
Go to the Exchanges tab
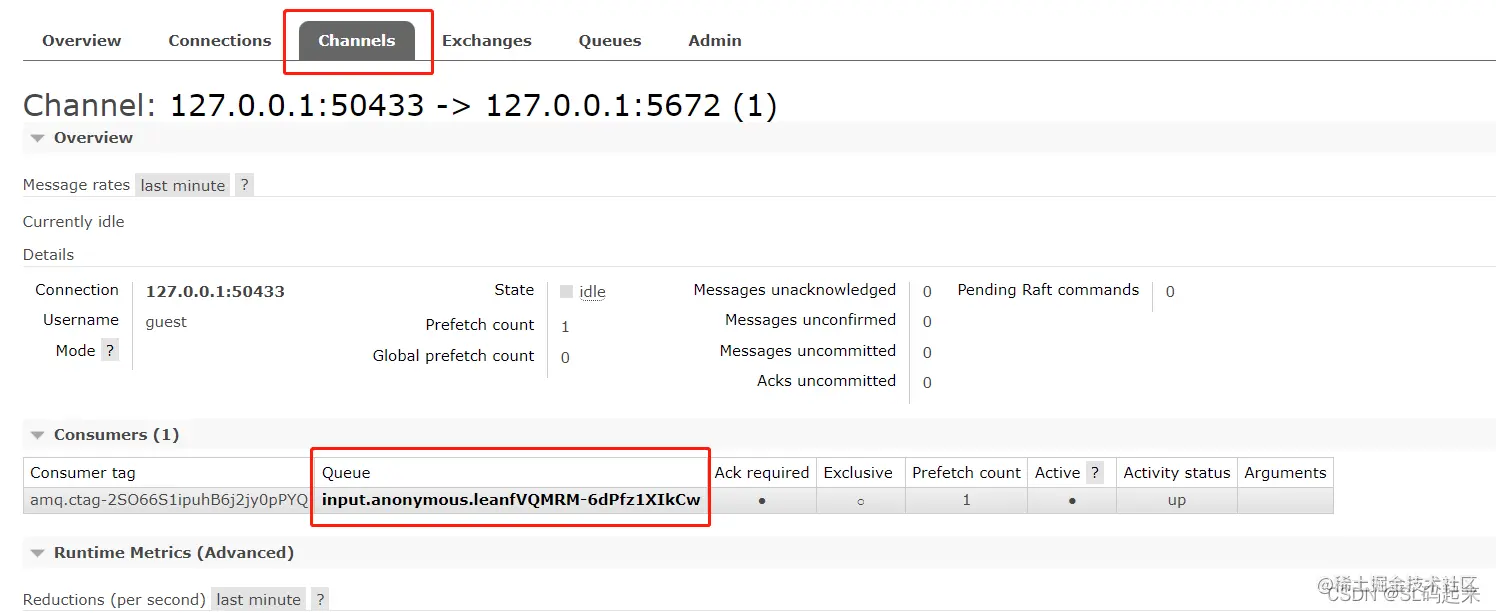pyautogui.click(x=487, y=41)
